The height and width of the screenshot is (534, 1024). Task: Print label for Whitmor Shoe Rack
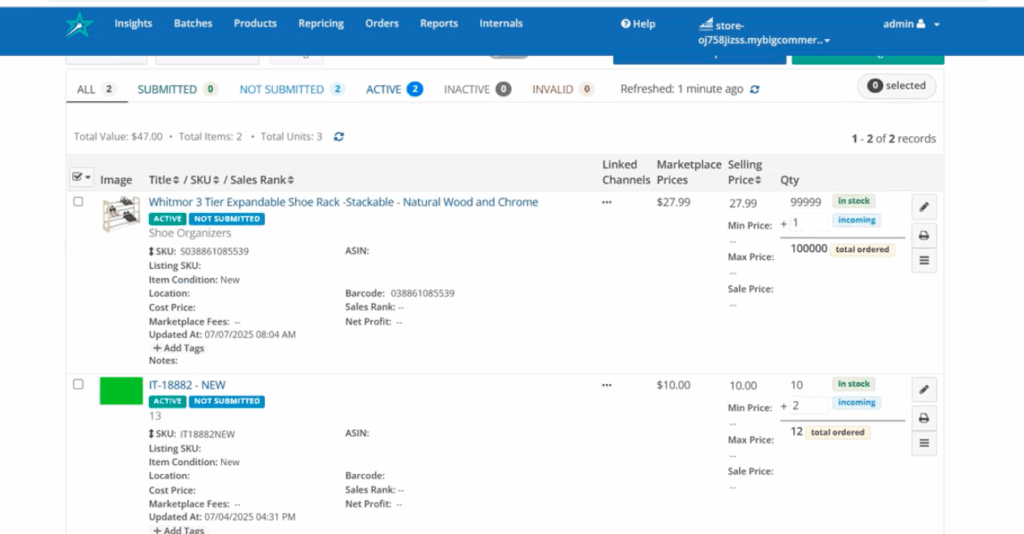924,235
